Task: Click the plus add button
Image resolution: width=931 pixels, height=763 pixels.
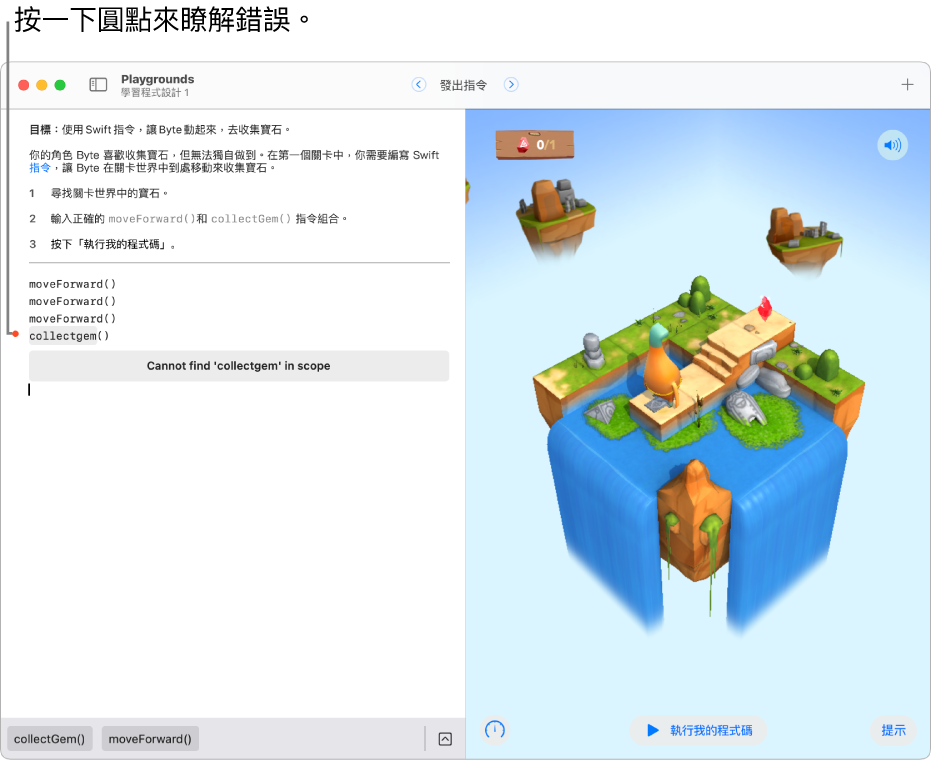Action: coord(907,85)
